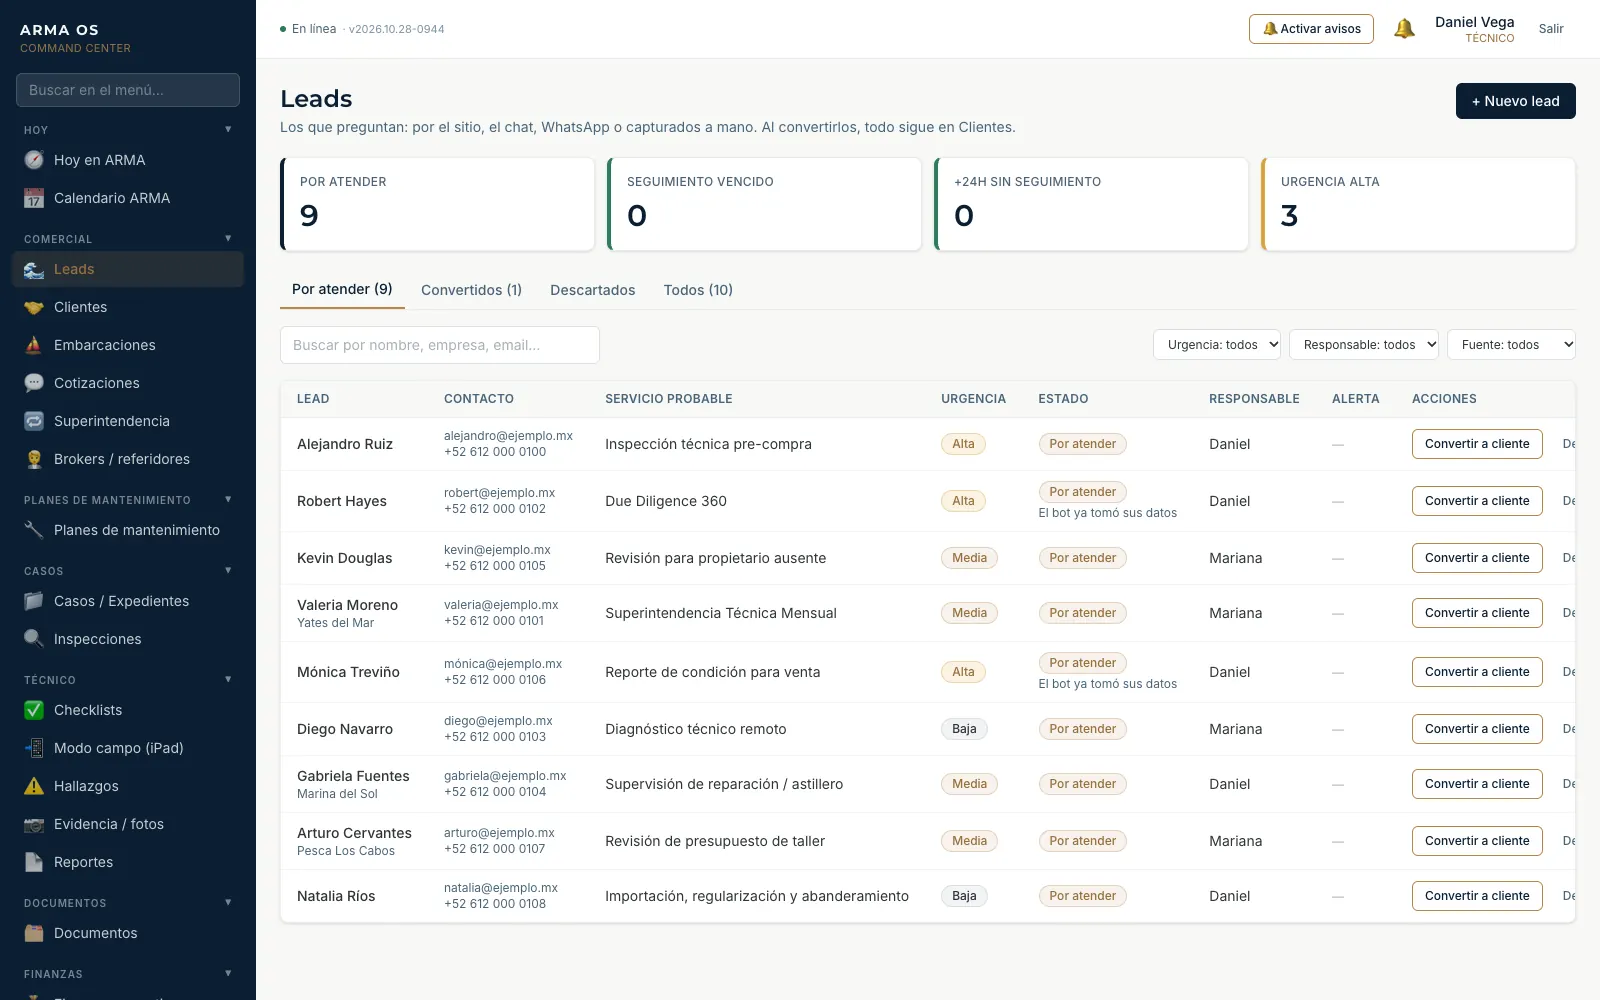1600x1000 pixels.
Task: Click the Salir link
Action: pyautogui.click(x=1551, y=29)
